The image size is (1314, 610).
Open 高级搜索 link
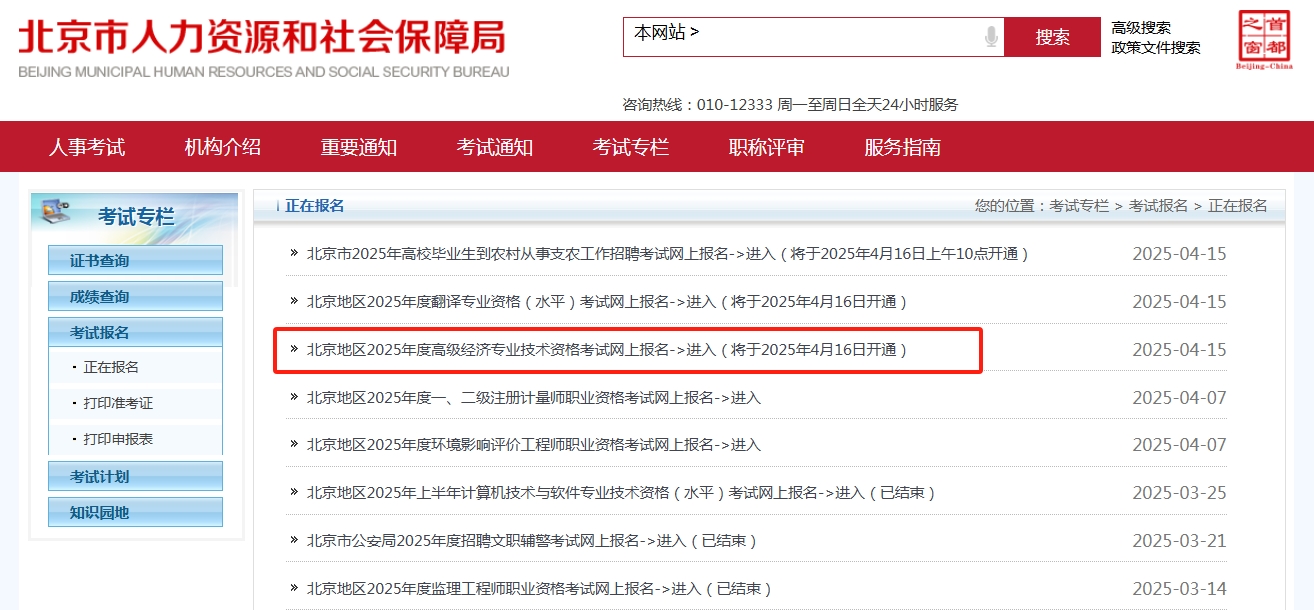tap(1141, 28)
